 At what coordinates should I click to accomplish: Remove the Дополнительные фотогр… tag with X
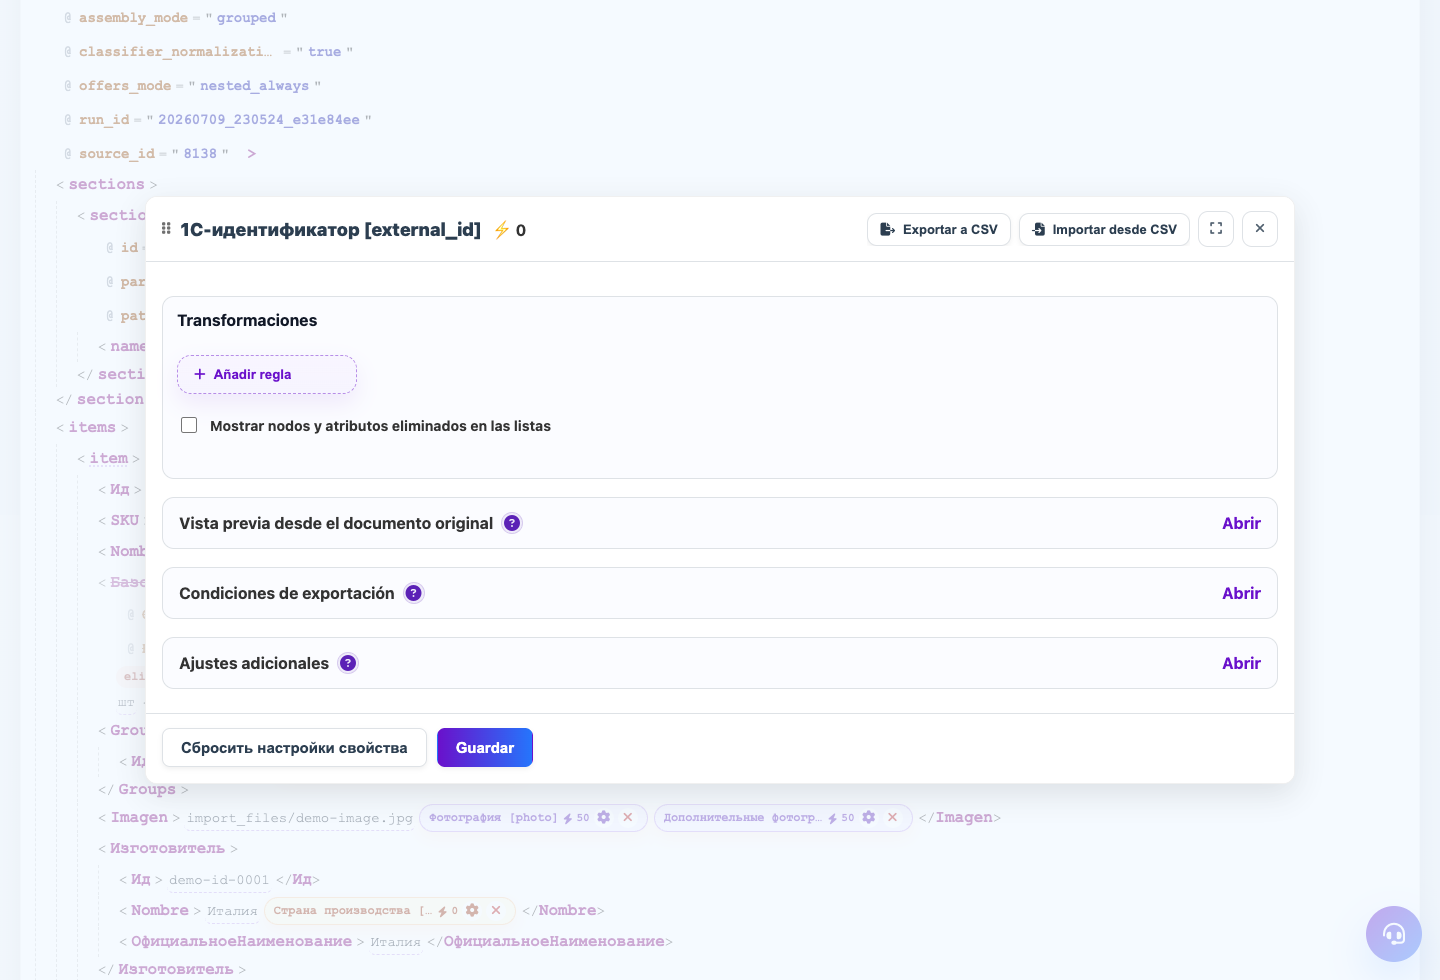pyautogui.click(x=893, y=817)
